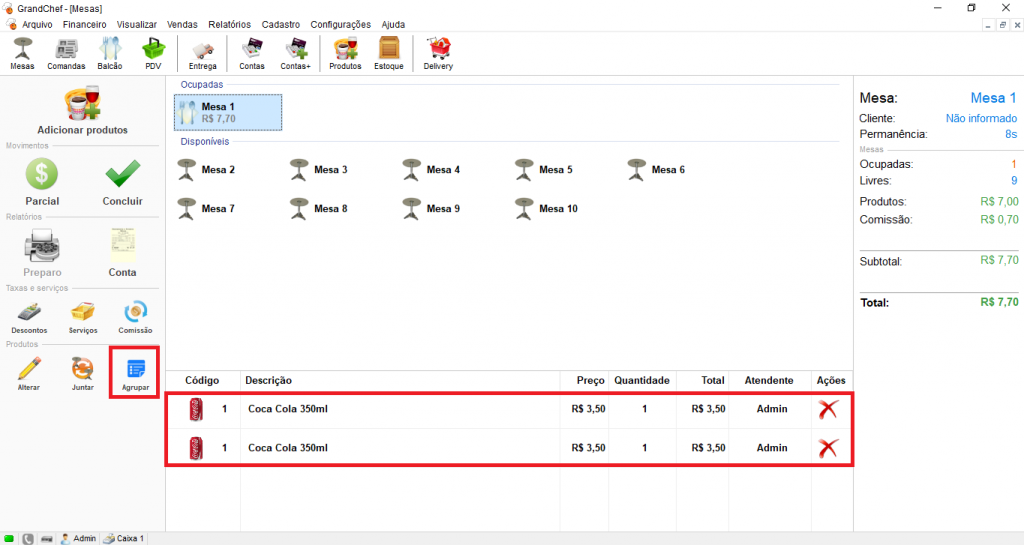Select occupied table Mesa 1
The height and width of the screenshot is (545, 1024).
tap(229, 112)
